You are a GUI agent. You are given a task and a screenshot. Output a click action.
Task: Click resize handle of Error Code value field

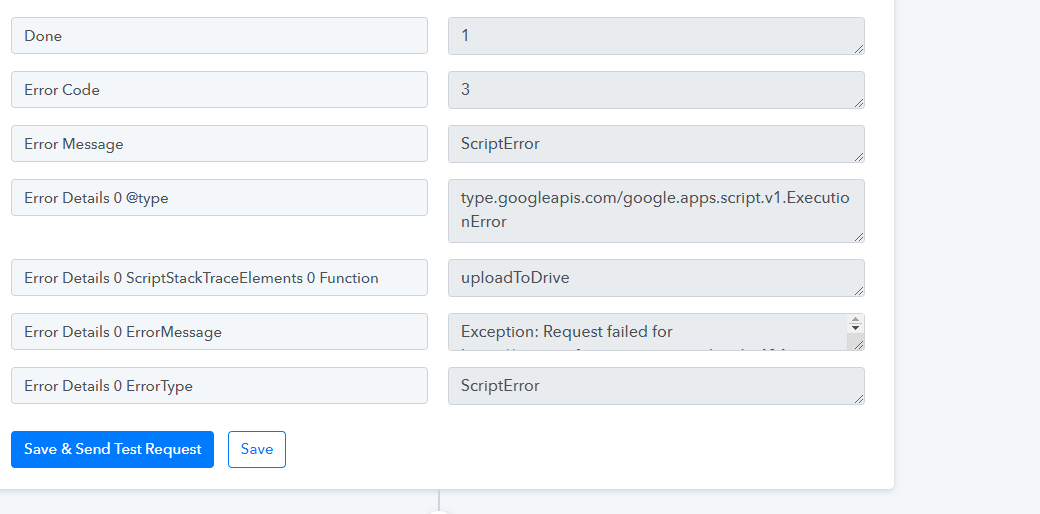coord(858,102)
